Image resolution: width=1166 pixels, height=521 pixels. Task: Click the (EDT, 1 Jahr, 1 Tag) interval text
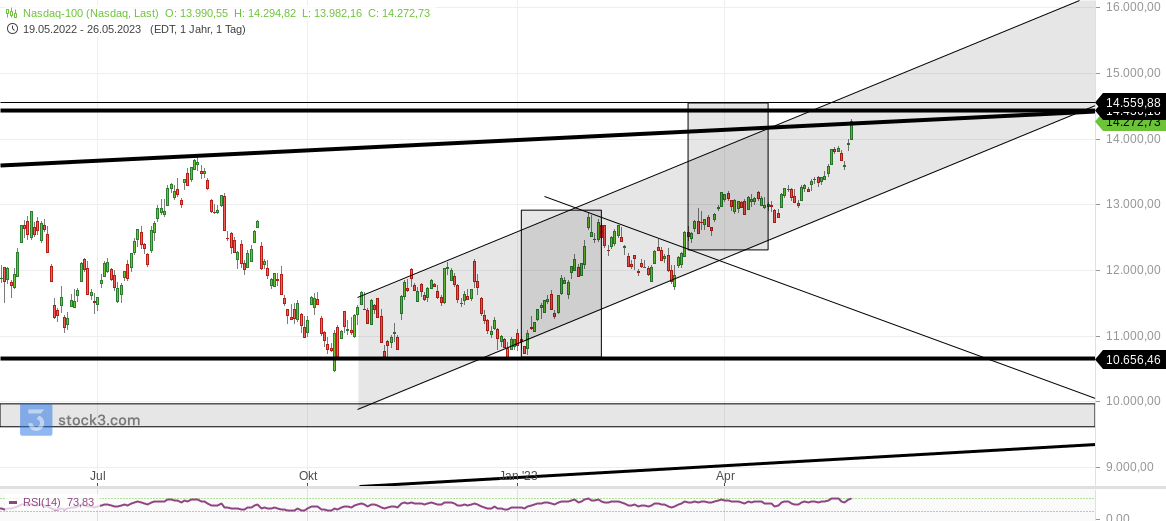point(198,30)
